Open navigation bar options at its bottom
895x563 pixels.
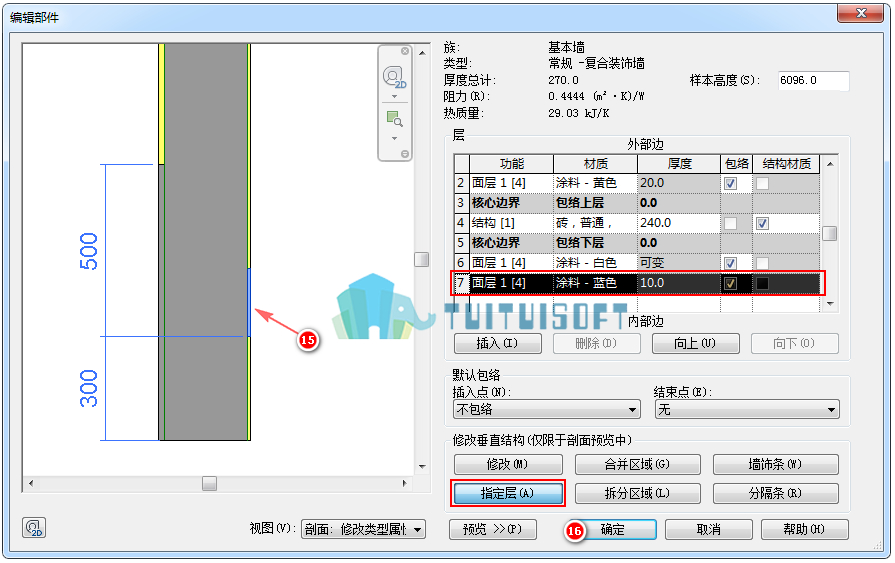pos(405,154)
